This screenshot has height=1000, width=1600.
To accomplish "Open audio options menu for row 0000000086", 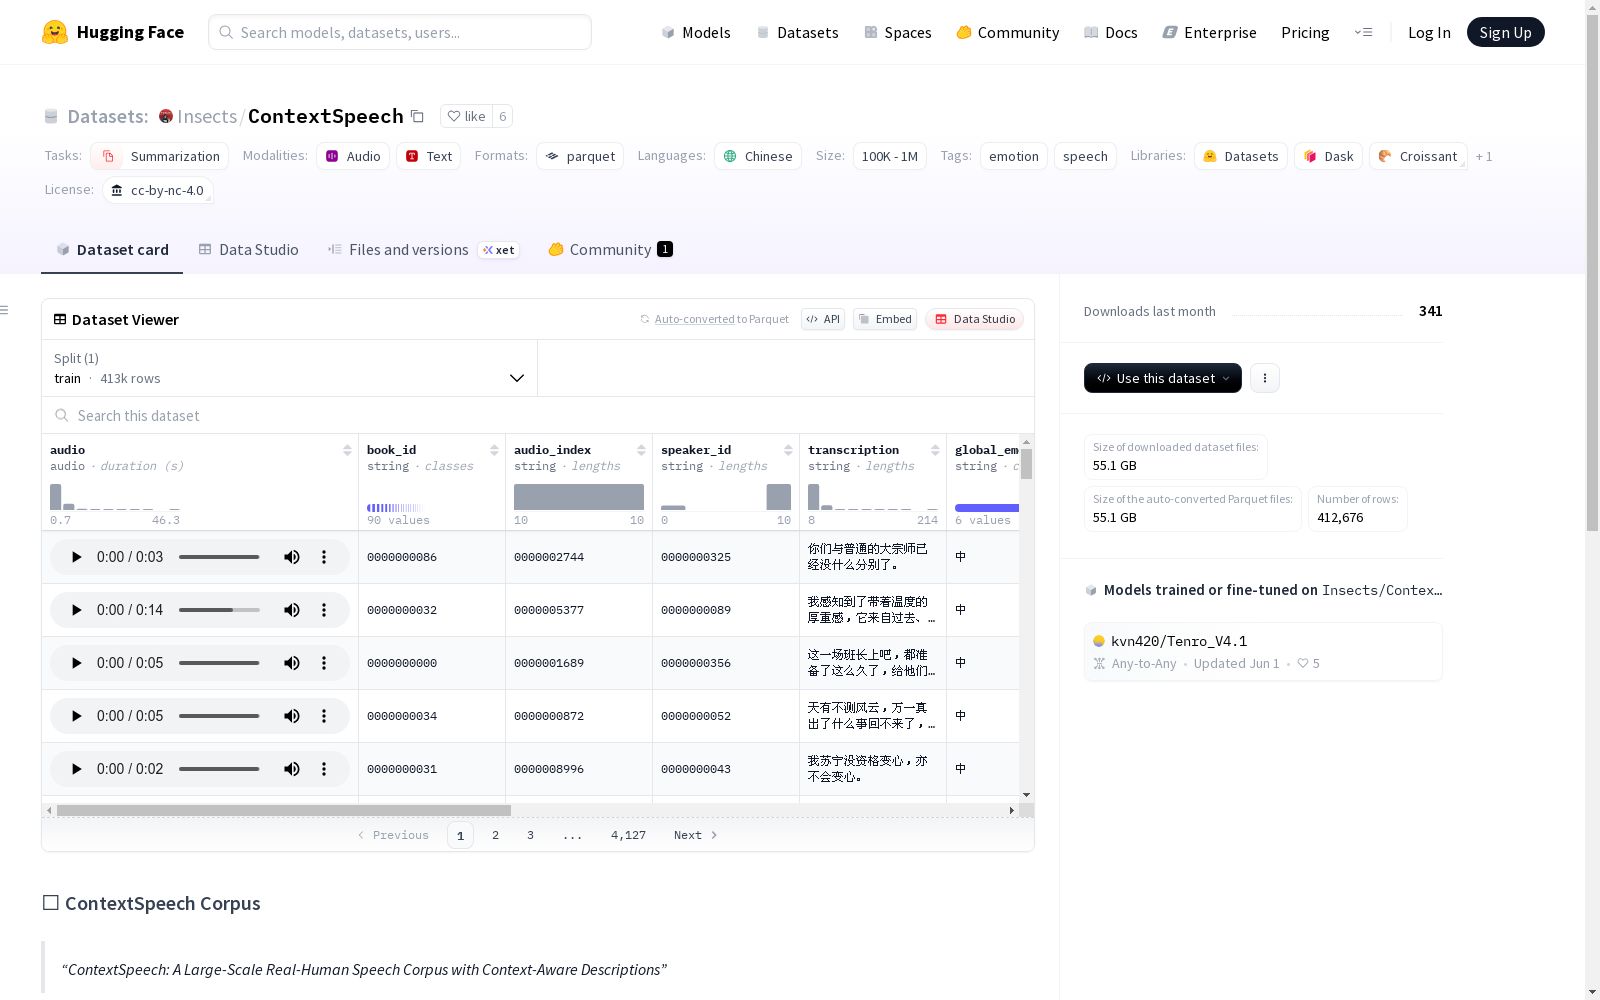I will click(x=324, y=557).
